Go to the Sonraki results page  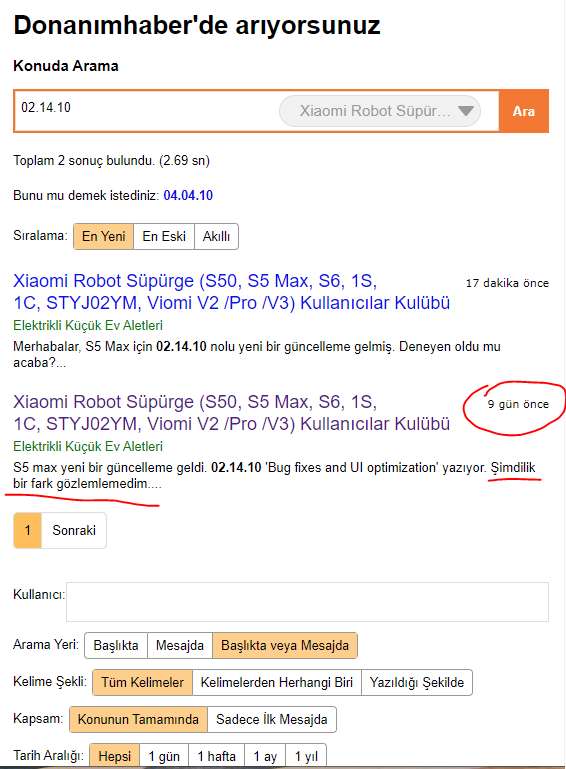tap(74, 531)
